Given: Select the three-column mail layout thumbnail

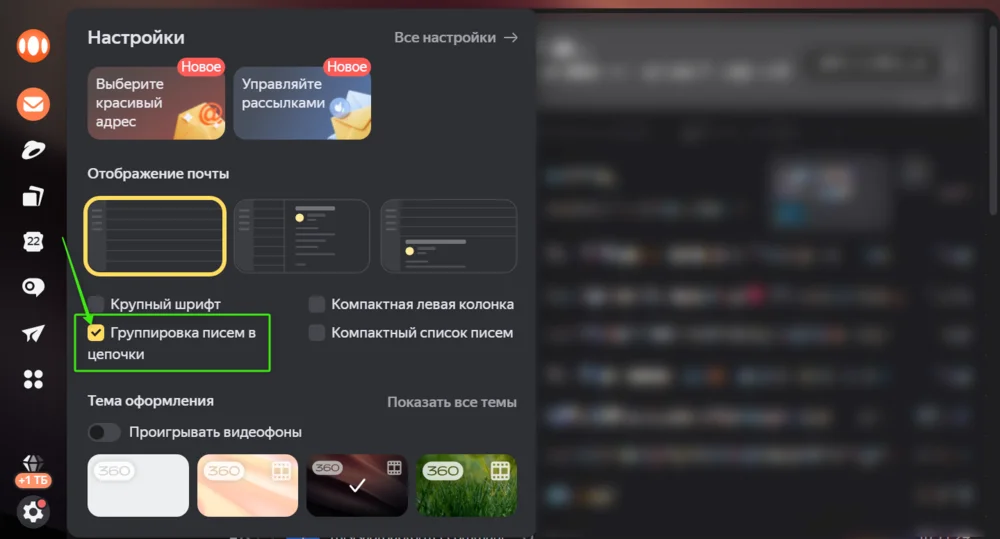Looking at the screenshot, I should pyautogui.click(x=302, y=236).
